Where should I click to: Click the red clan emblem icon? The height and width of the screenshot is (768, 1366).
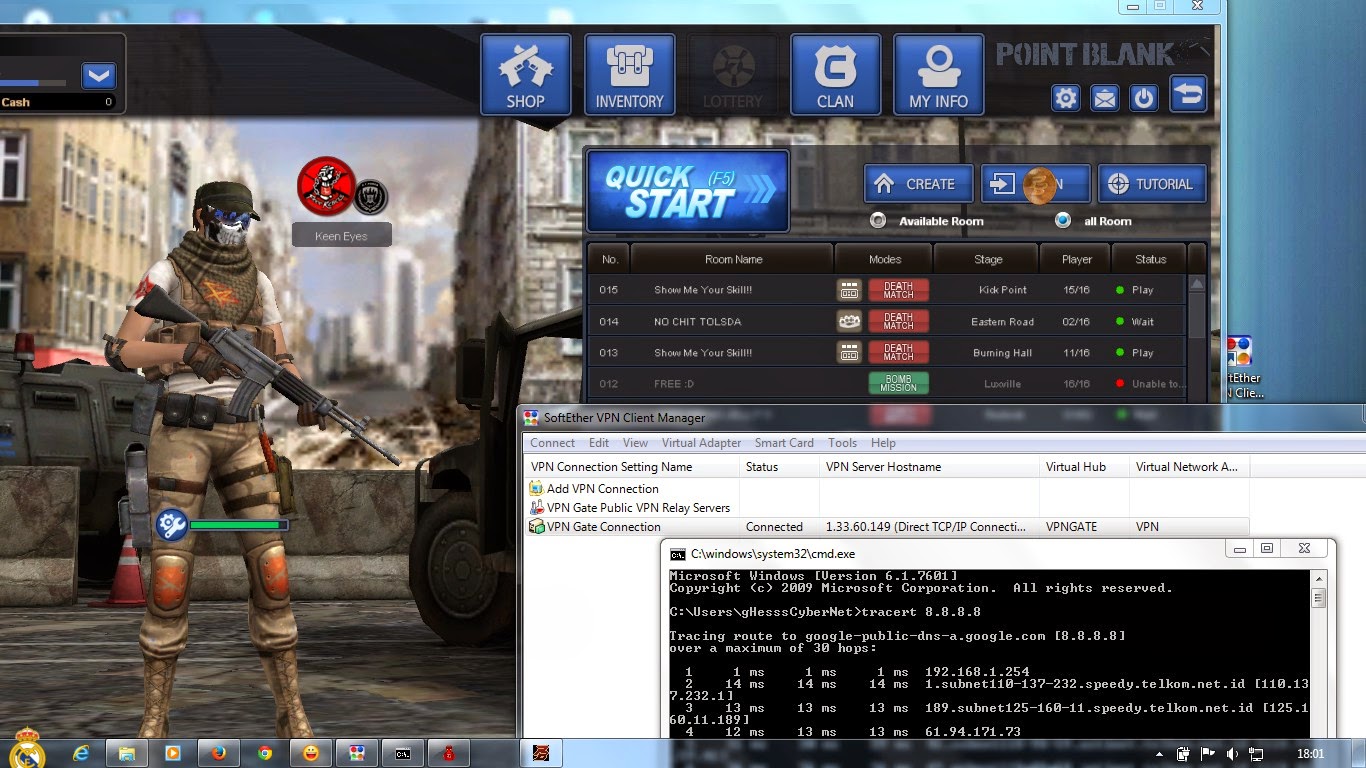click(x=326, y=186)
